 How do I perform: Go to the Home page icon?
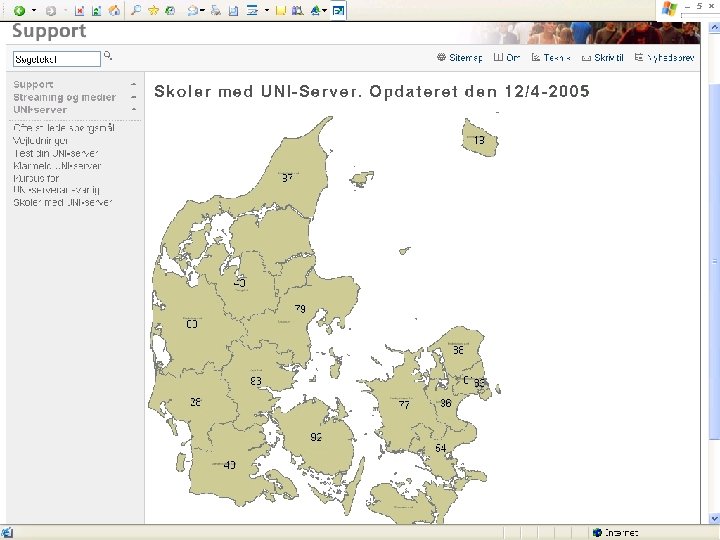point(114,10)
